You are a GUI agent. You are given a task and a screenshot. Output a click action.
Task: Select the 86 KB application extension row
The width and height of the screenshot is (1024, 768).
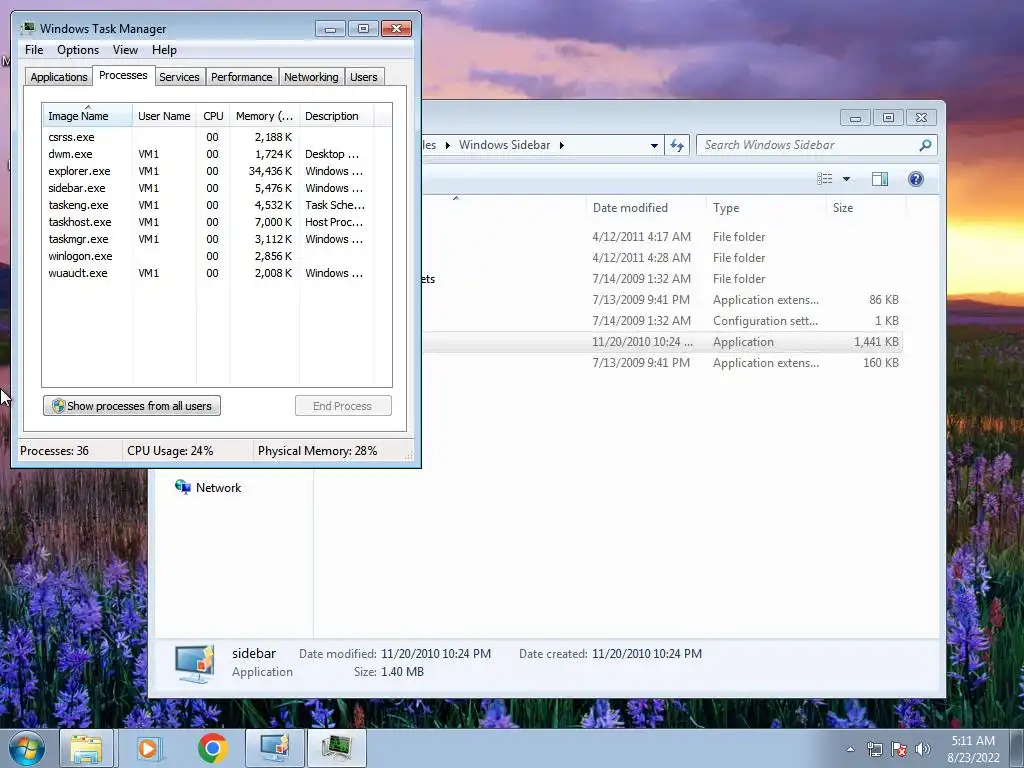(x=662, y=300)
